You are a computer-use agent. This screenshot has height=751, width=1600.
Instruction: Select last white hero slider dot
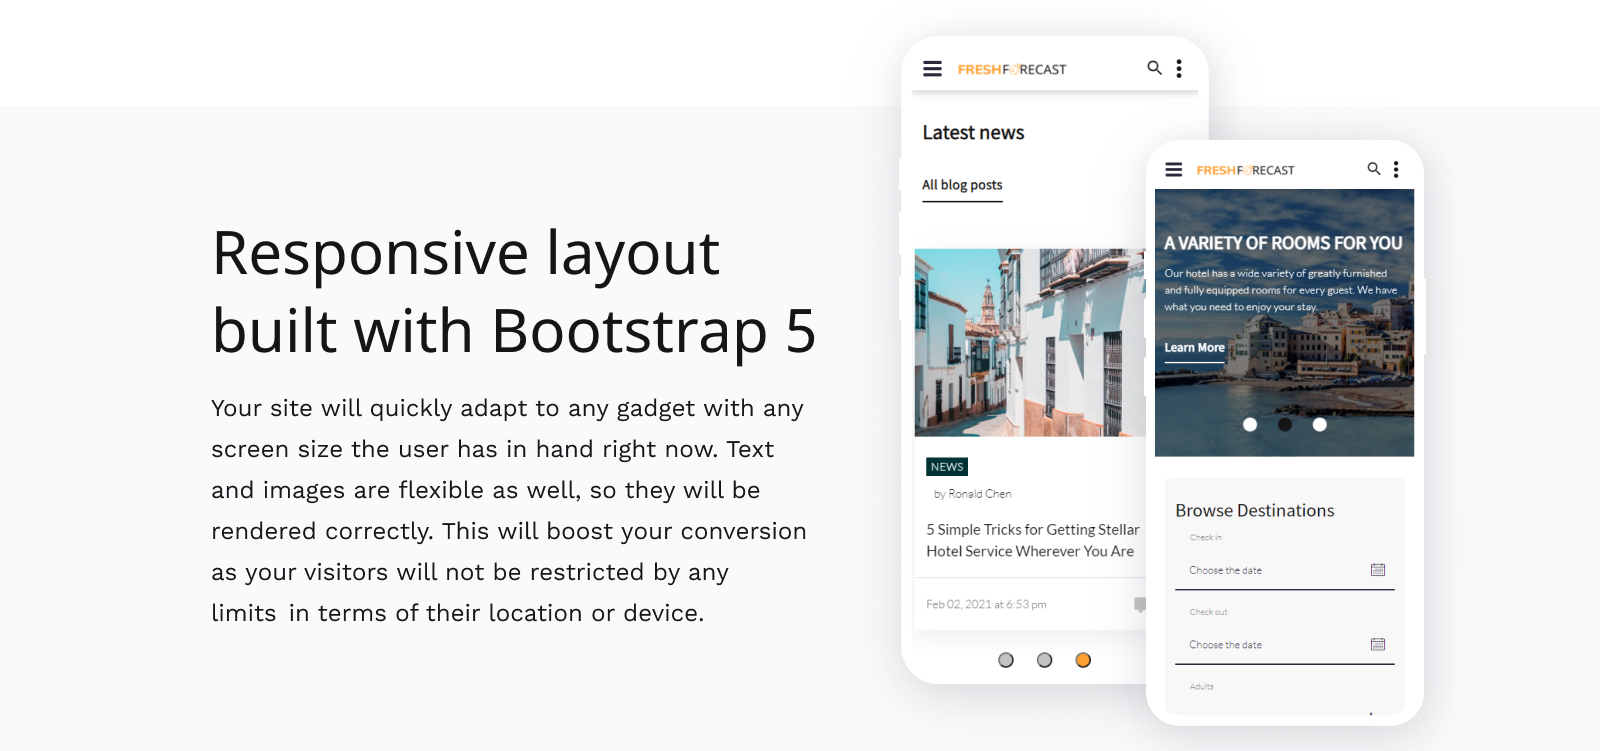(x=1320, y=425)
